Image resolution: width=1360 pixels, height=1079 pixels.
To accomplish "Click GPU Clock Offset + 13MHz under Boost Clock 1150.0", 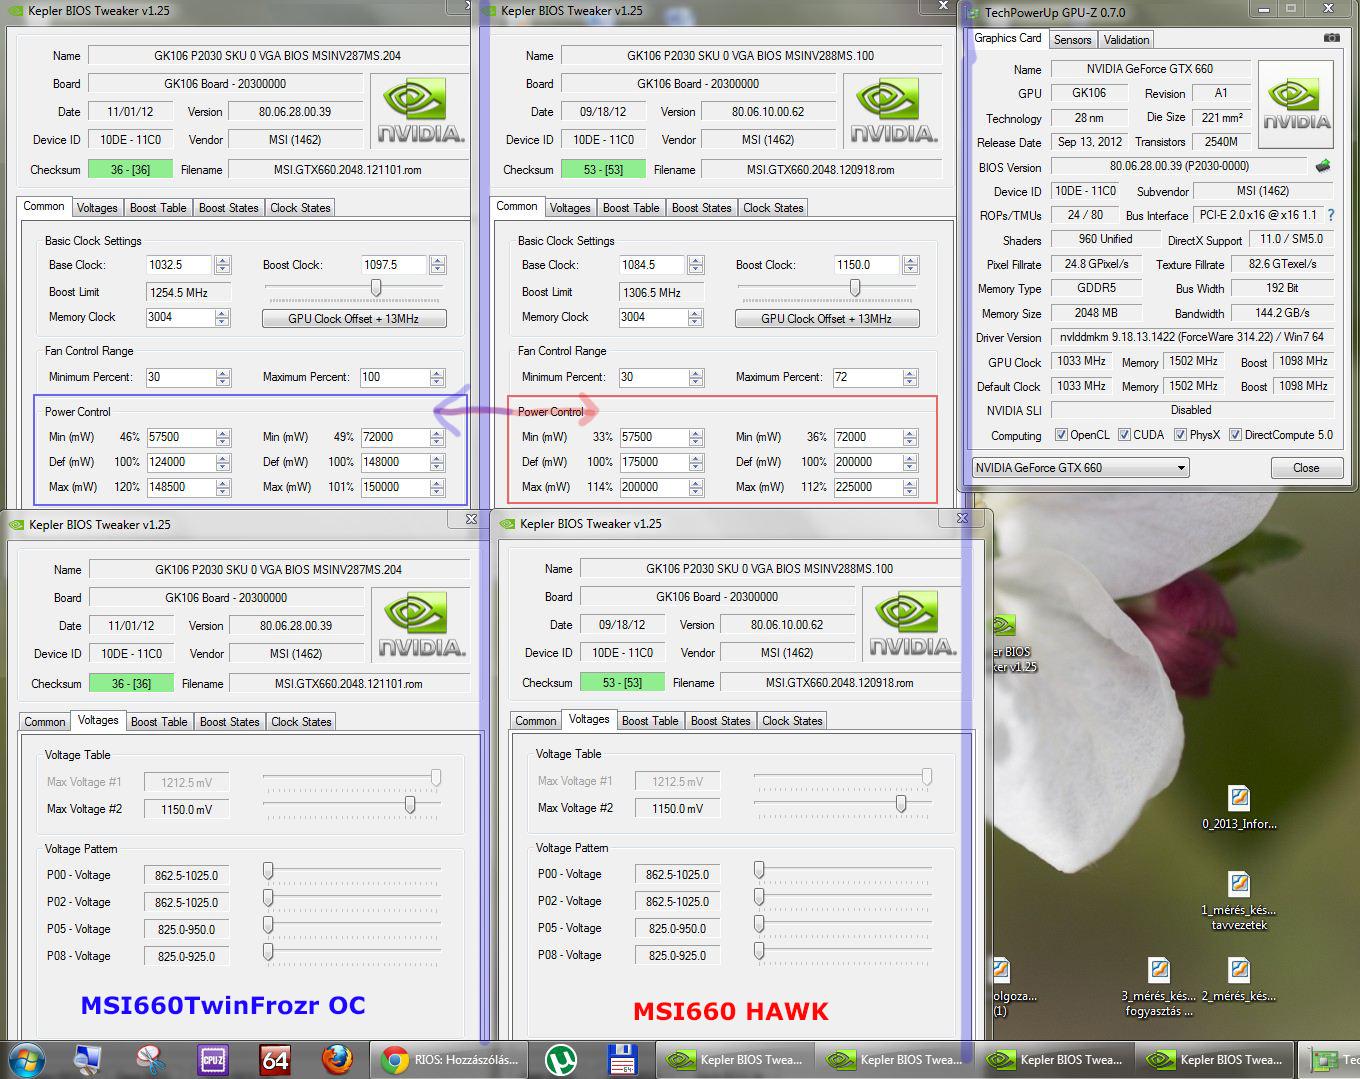I will click(827, 318).
